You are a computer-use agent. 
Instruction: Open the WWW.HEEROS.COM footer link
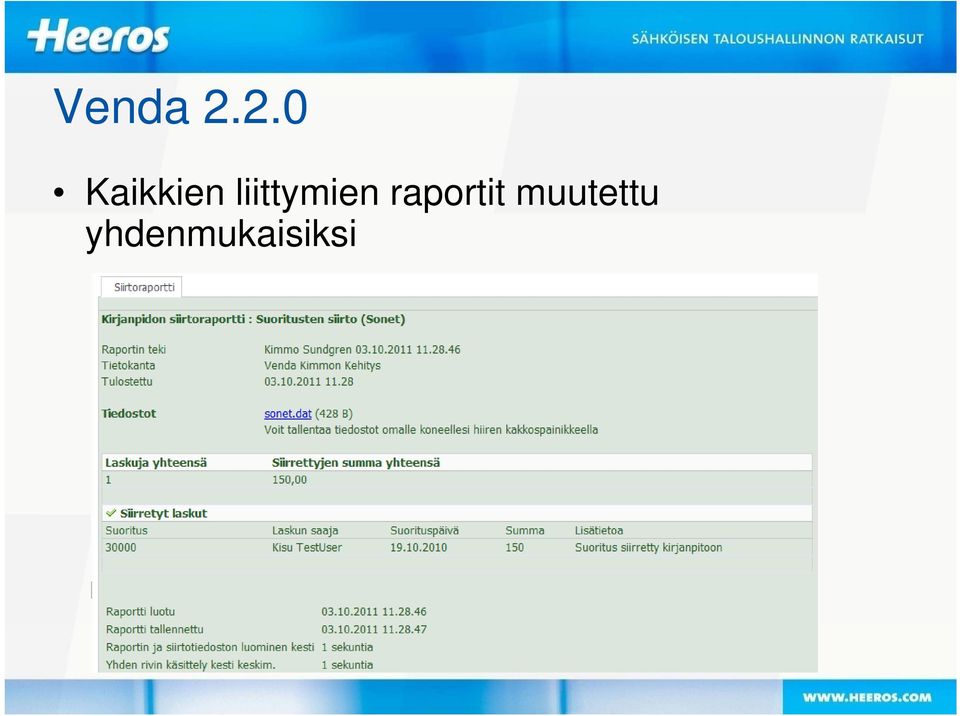(867, 697)
